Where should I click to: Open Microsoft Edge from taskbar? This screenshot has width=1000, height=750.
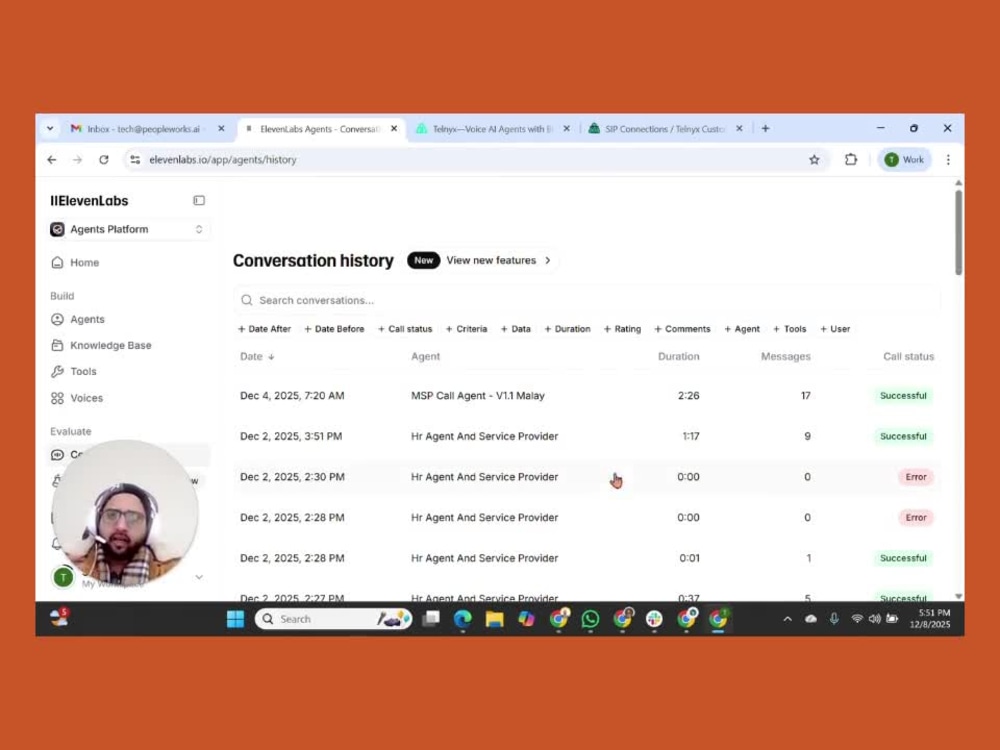[463, 619]
